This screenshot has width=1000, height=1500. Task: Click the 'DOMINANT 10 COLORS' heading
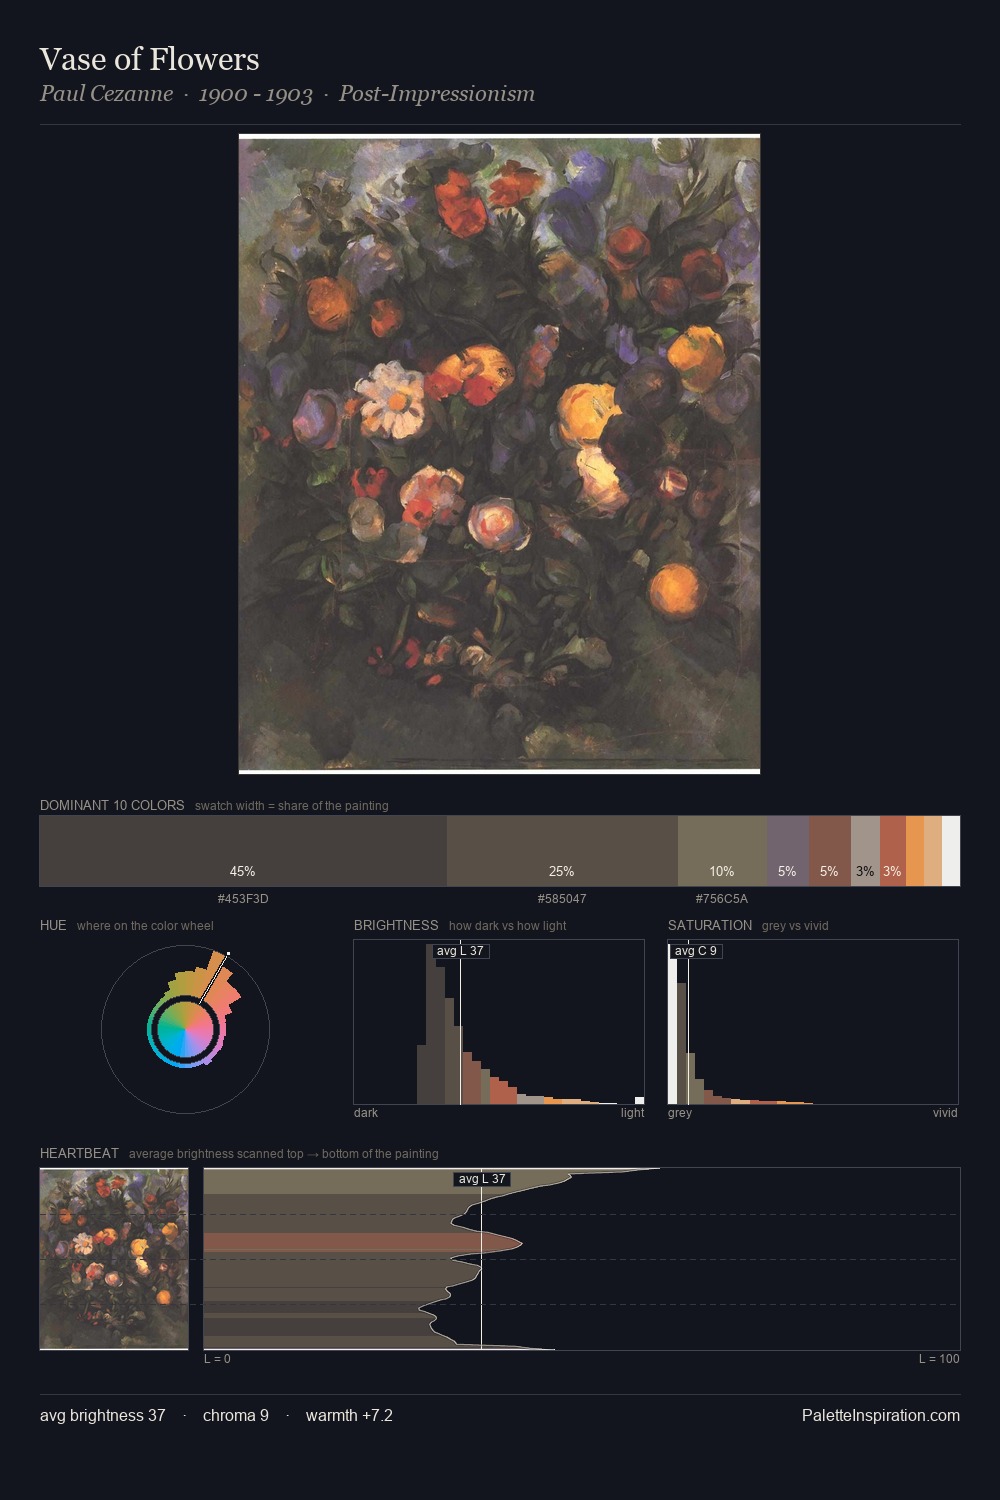click(112, 805)
